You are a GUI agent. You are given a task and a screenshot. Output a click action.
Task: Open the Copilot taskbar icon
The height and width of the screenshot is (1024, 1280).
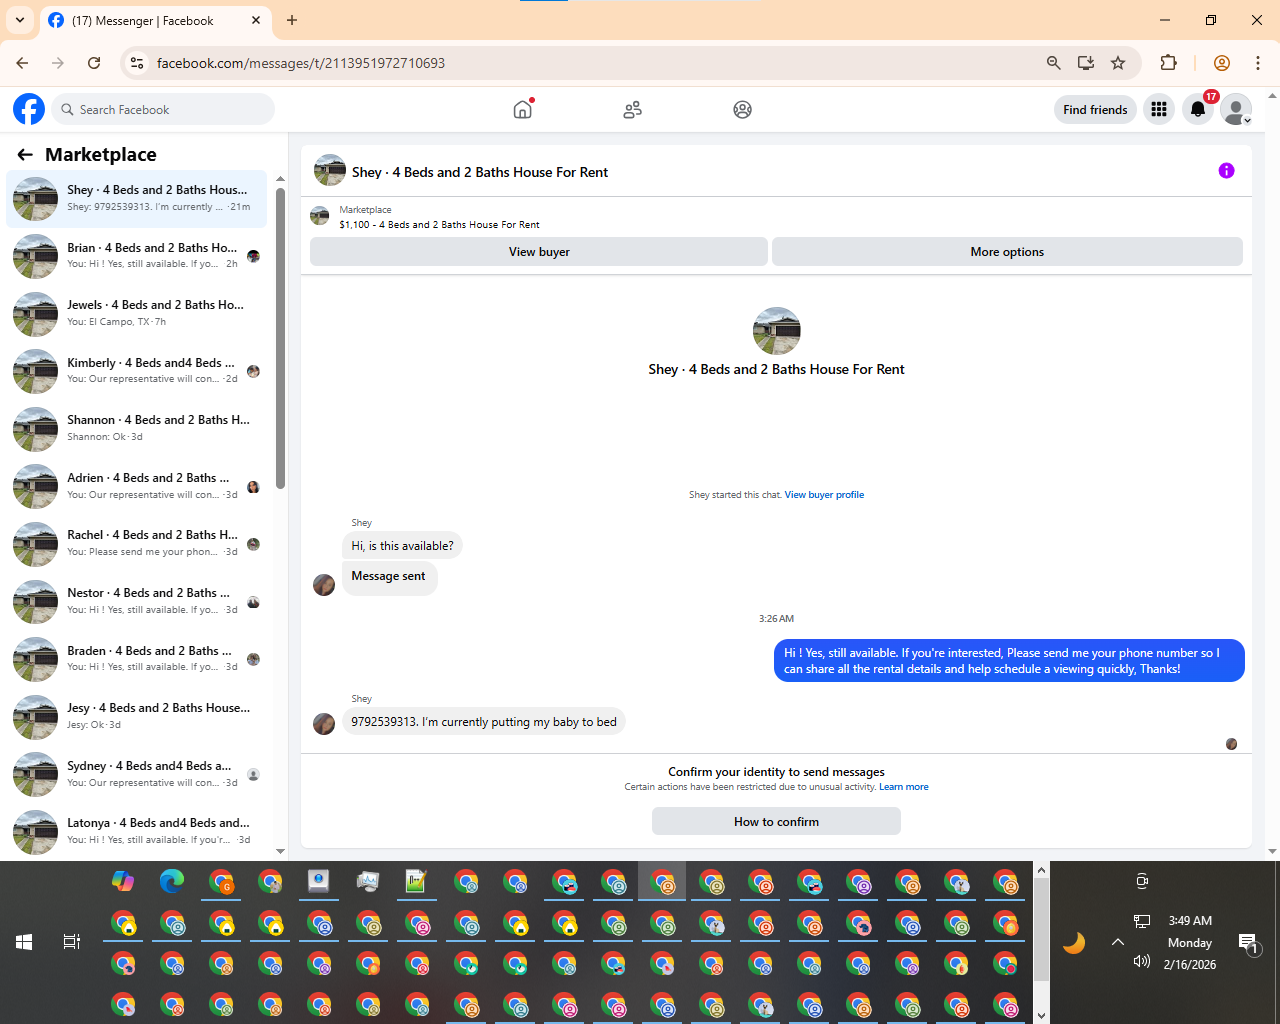click(123, 881)
